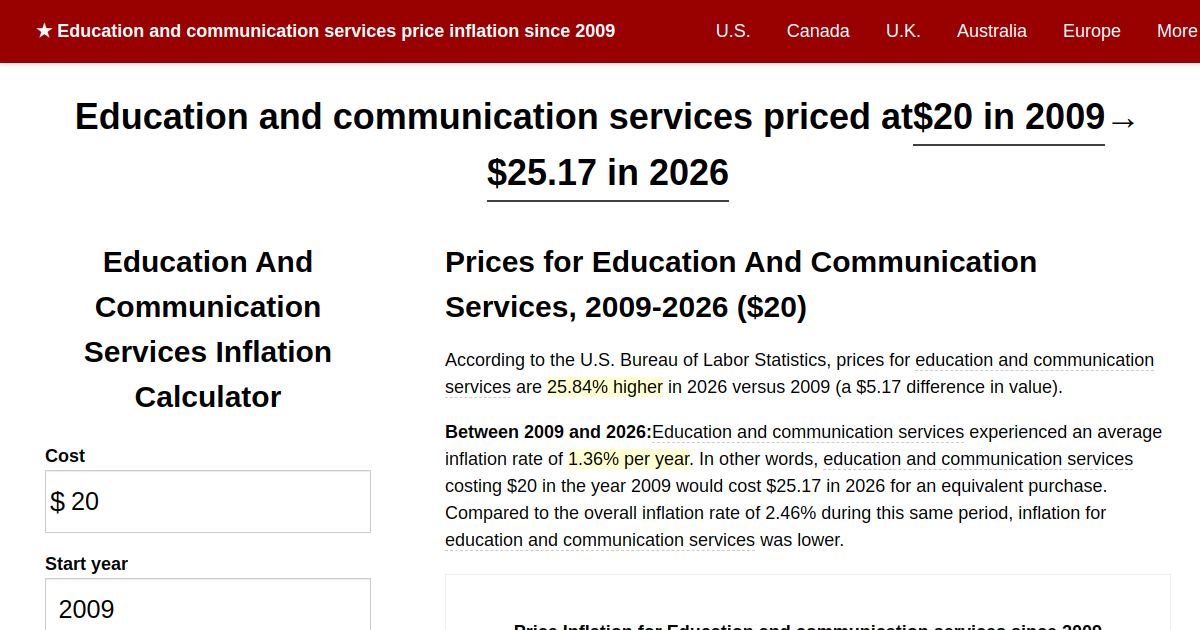Click the "Prices for Education And Communication Services" heading
This screenshot has width=1200, height=630.
[x=740, y=284]
